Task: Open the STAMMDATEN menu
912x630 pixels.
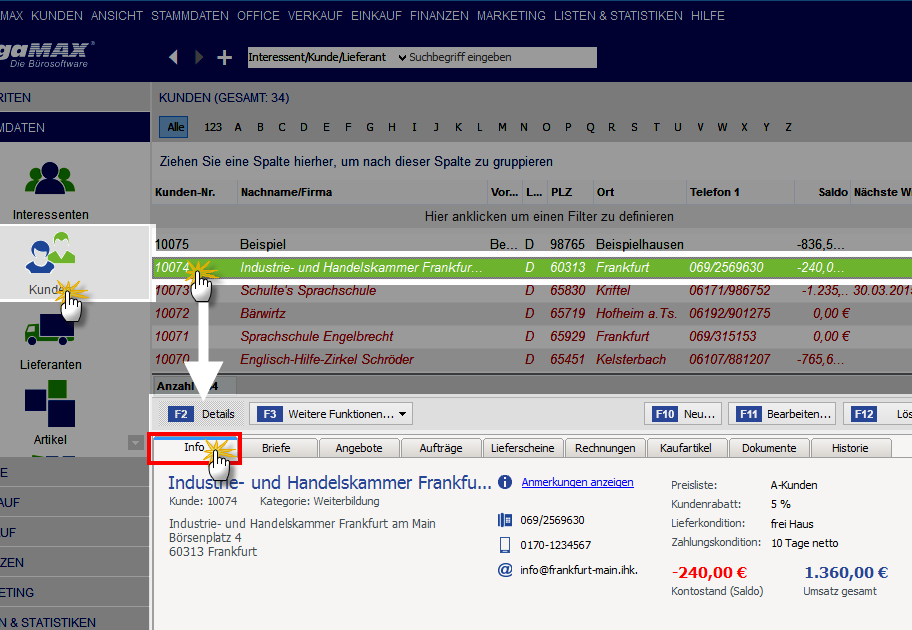Action: tap(190, 16)
